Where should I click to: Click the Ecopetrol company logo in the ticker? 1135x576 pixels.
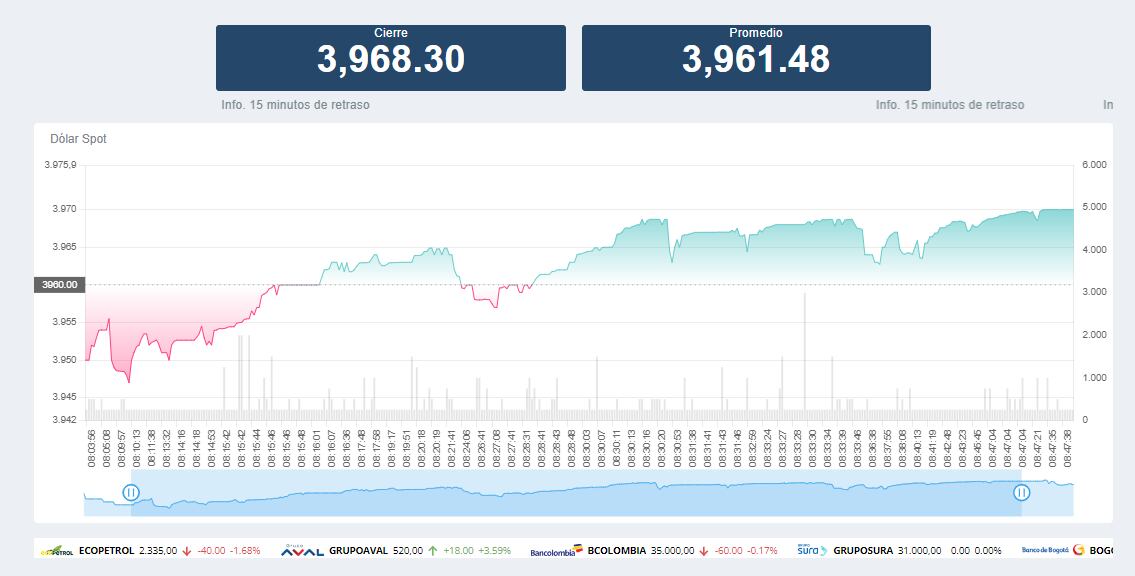(56, 550)
